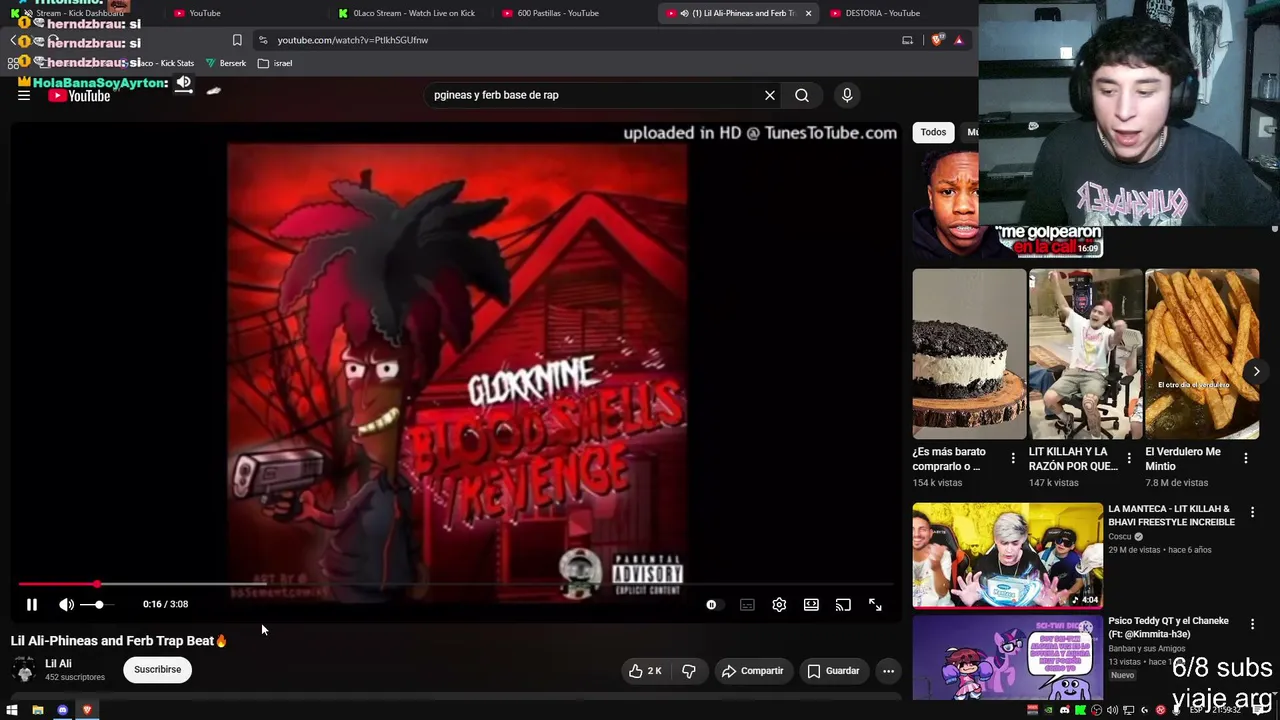Image resolution: width=1280 pixels, height=720 pixels.
Task: Open options for '¿Es más barato comprarlo' Short
Action: (x=1013, y=458)
